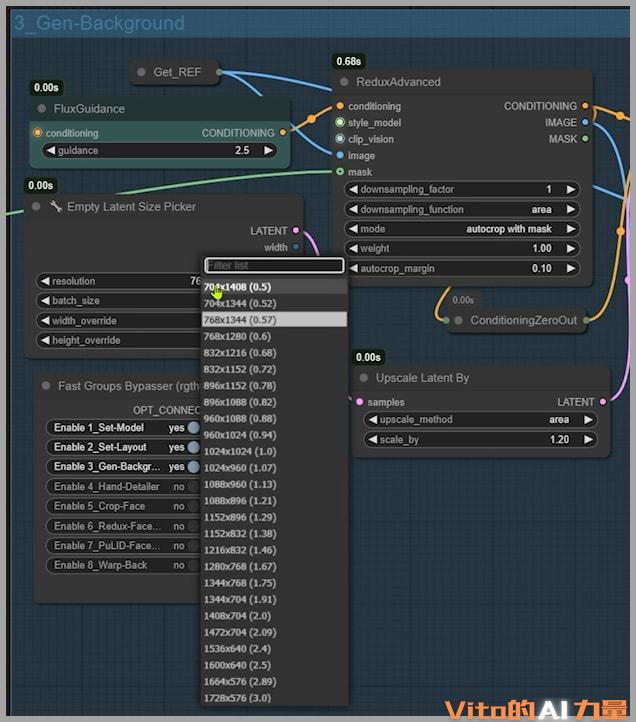Click the ReduxAdvanced IMAGE output socket
Image resolution: width=636 pixels, height=722 pixels.
pos(585,122)
